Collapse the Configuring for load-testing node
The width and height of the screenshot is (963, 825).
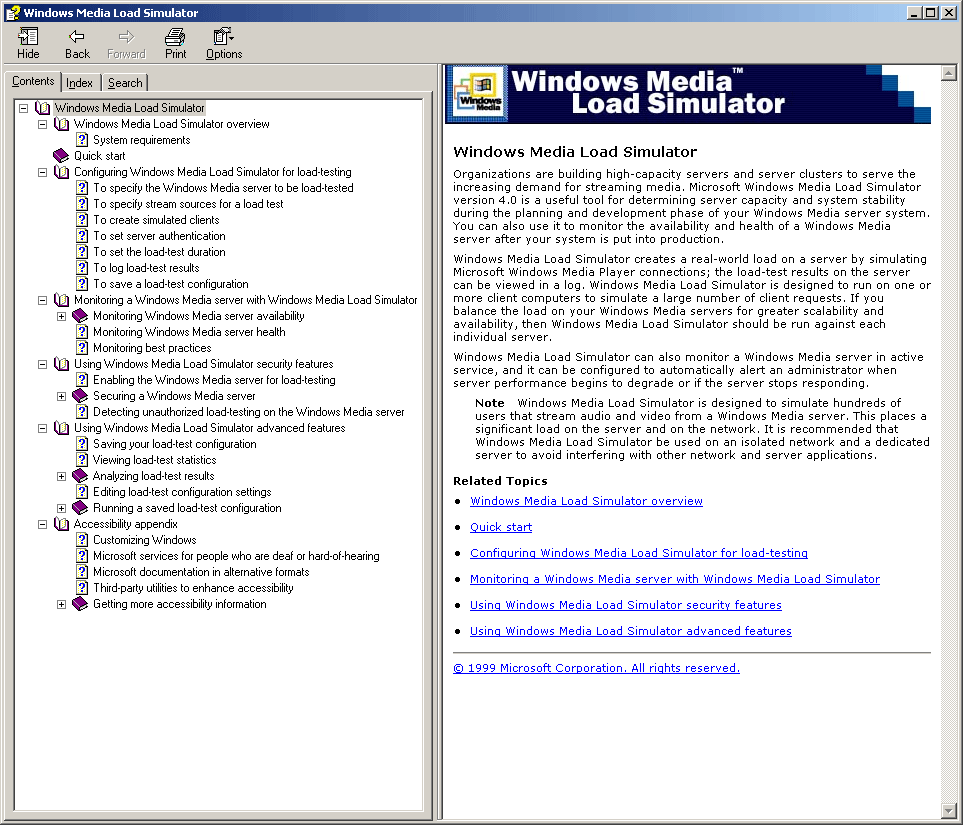point(42,172)
